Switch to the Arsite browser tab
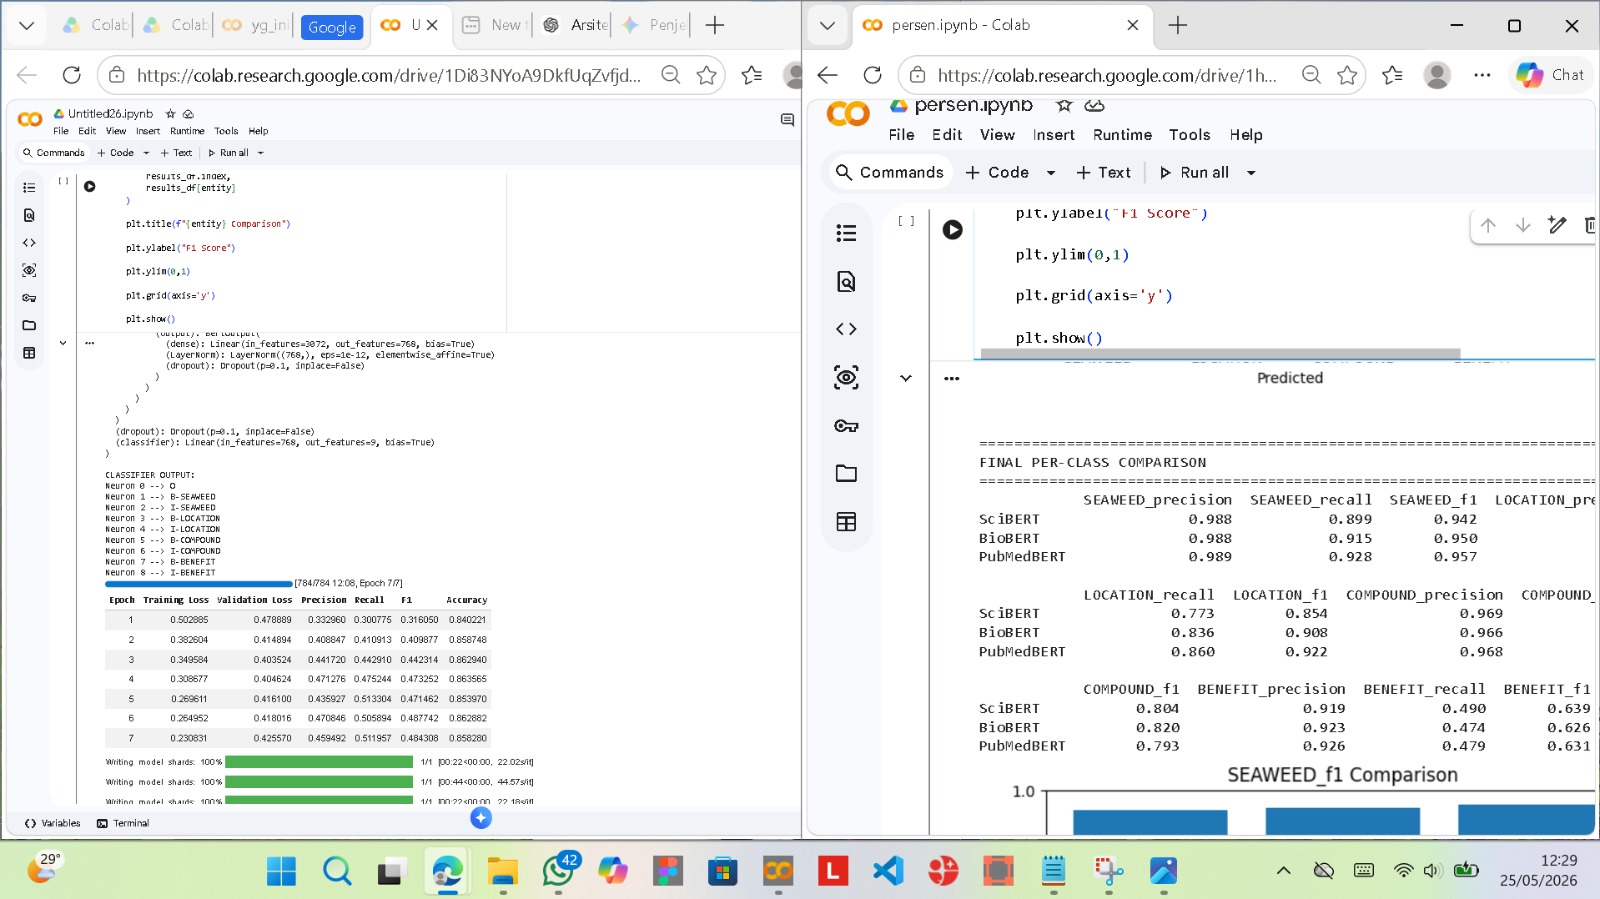This screenshot has width=1600, height=899. (577, 26)
